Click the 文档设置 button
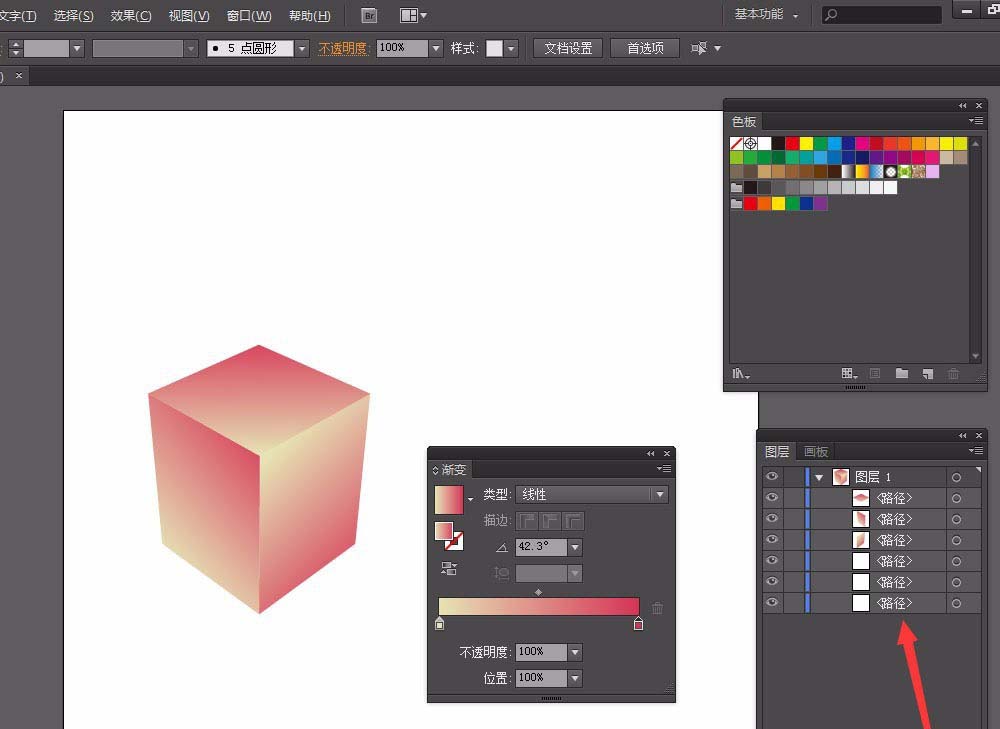 [568, 48]
